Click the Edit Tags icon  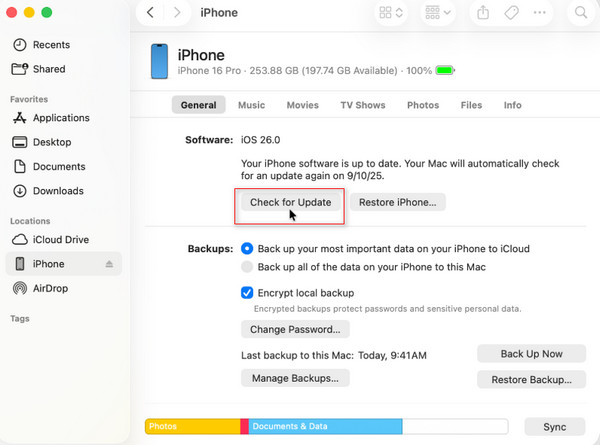click(x=511, y=13)
